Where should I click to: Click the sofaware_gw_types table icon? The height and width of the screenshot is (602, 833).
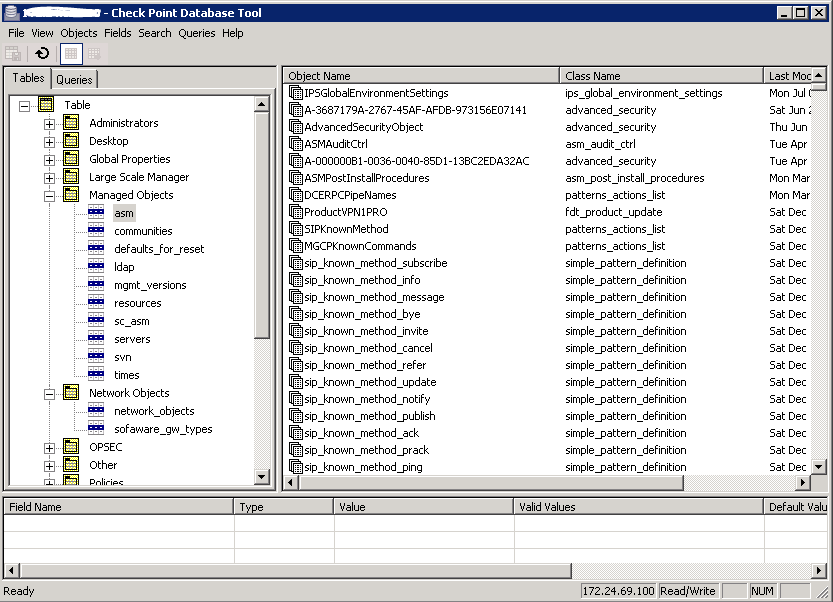coord(96,429)
